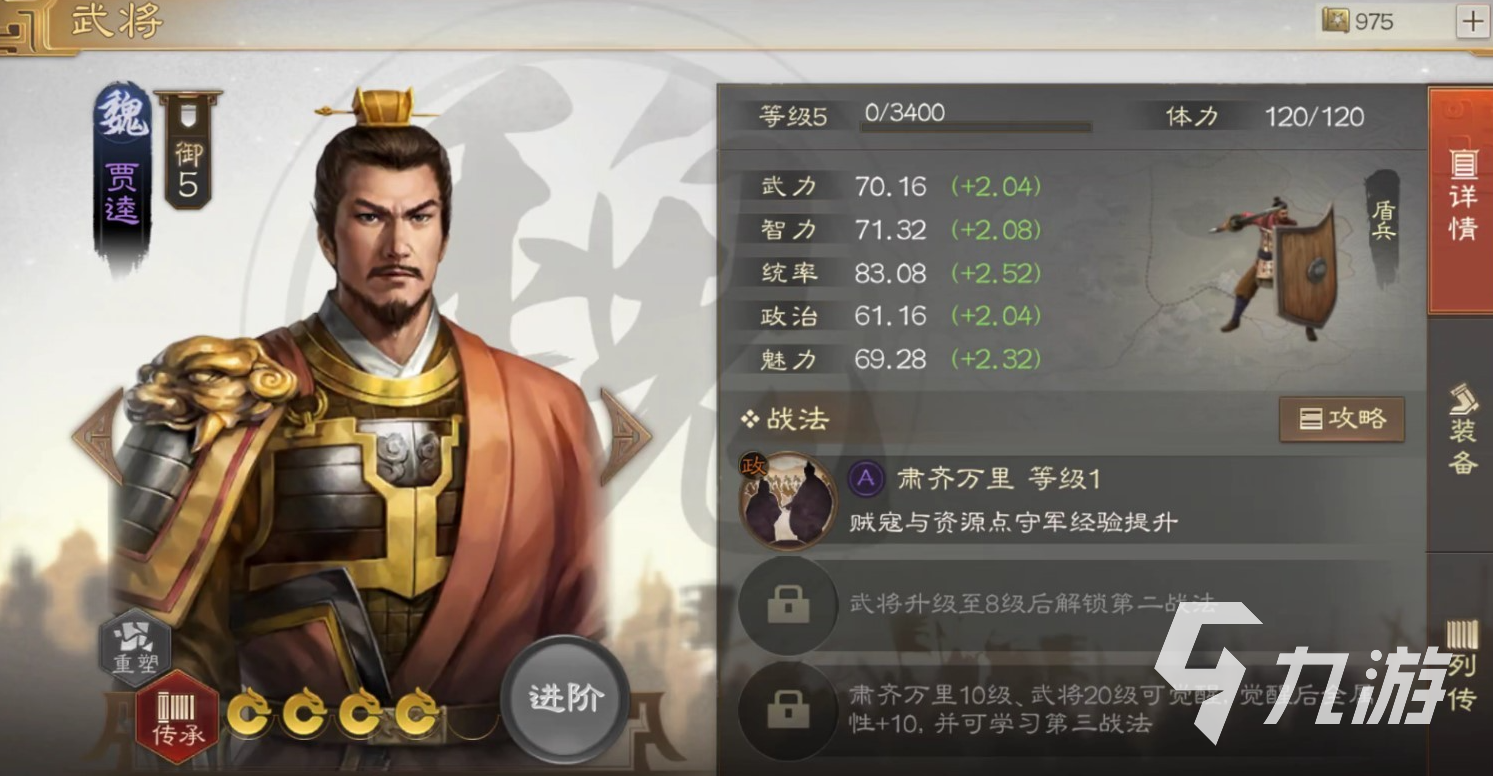
Task: Show the next general with right arrow
Action: (x=626, y=436)
